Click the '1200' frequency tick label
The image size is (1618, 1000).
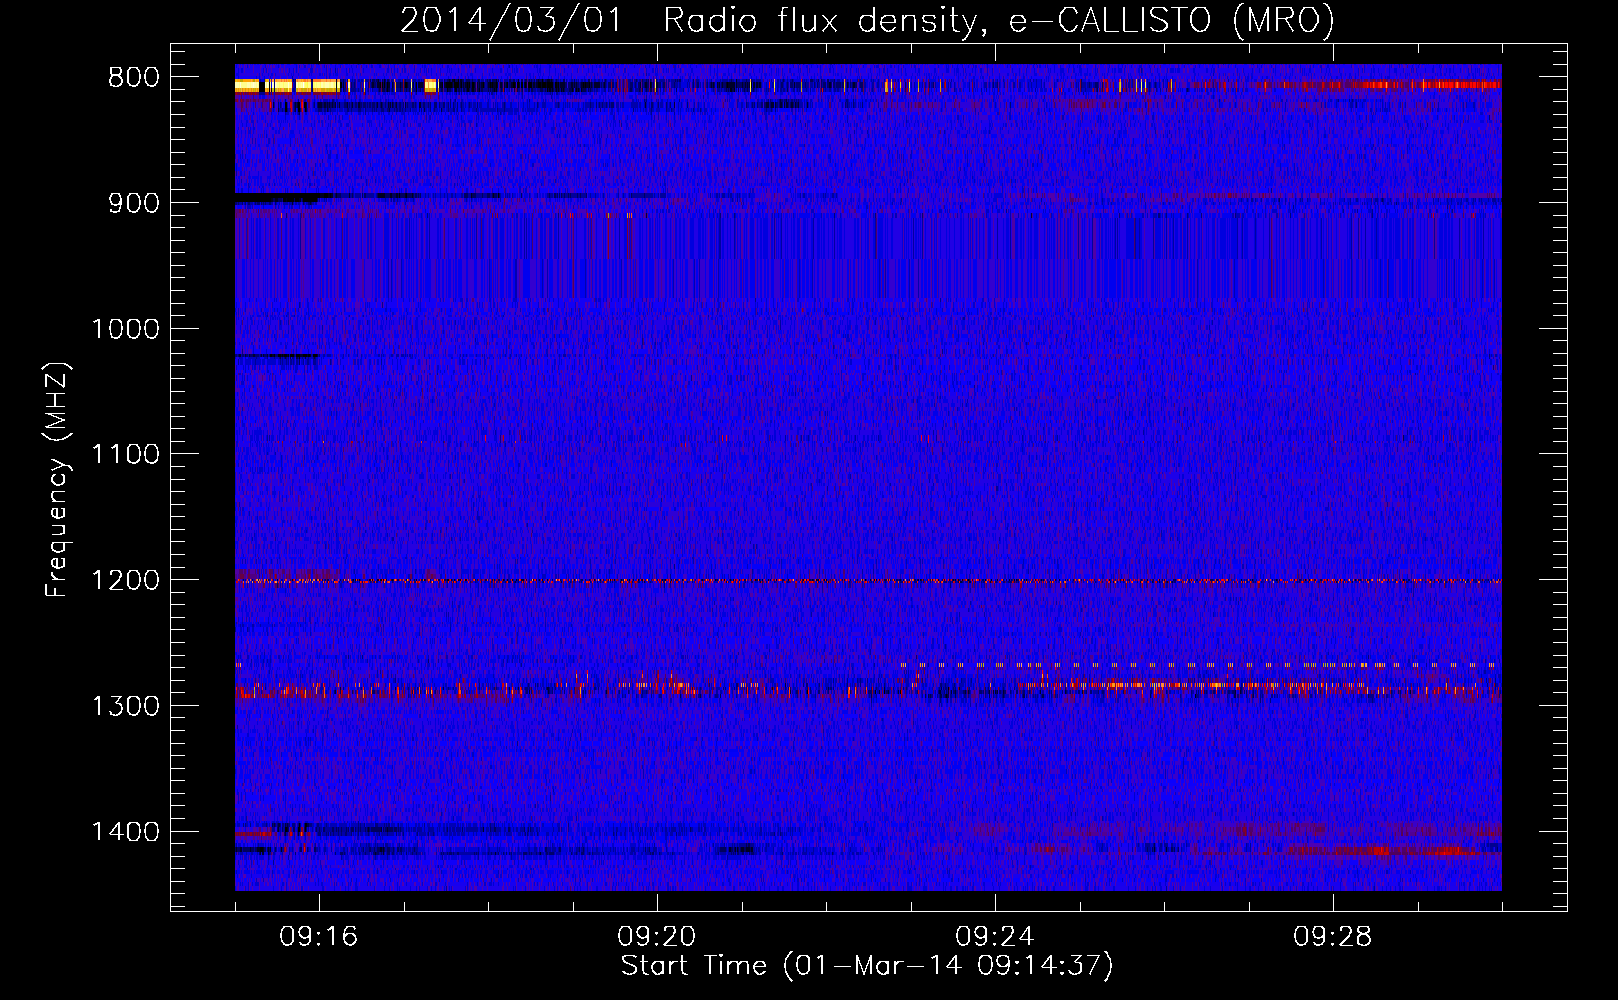click(x=125, y=581)
